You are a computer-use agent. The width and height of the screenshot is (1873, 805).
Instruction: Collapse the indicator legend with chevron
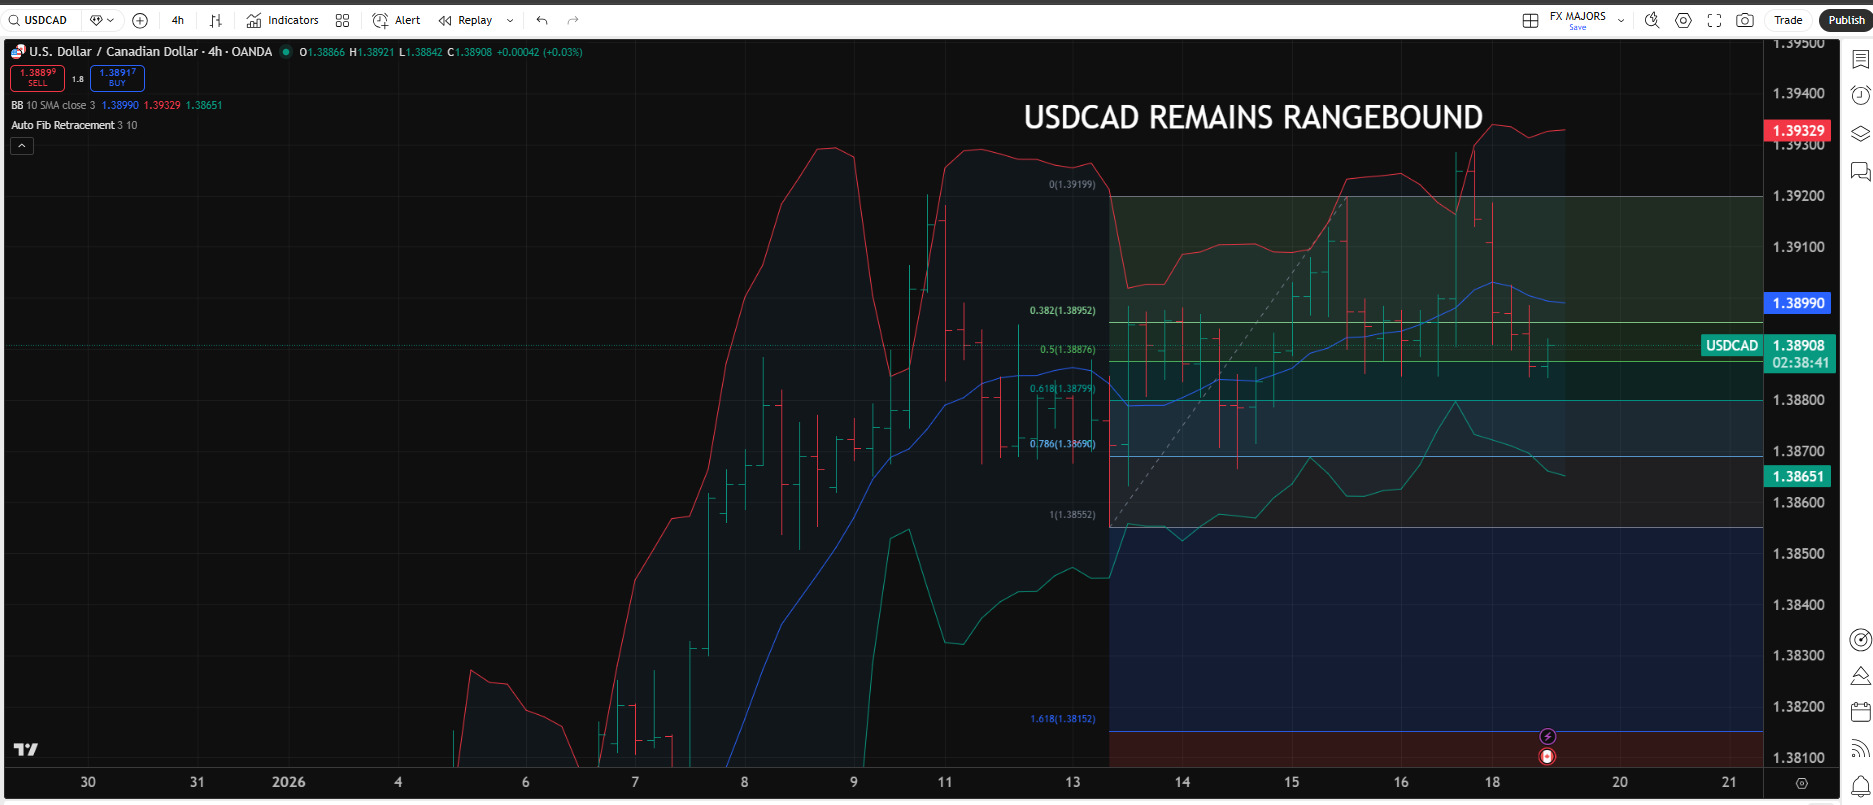pyautogui.click(x=22, y=146)
